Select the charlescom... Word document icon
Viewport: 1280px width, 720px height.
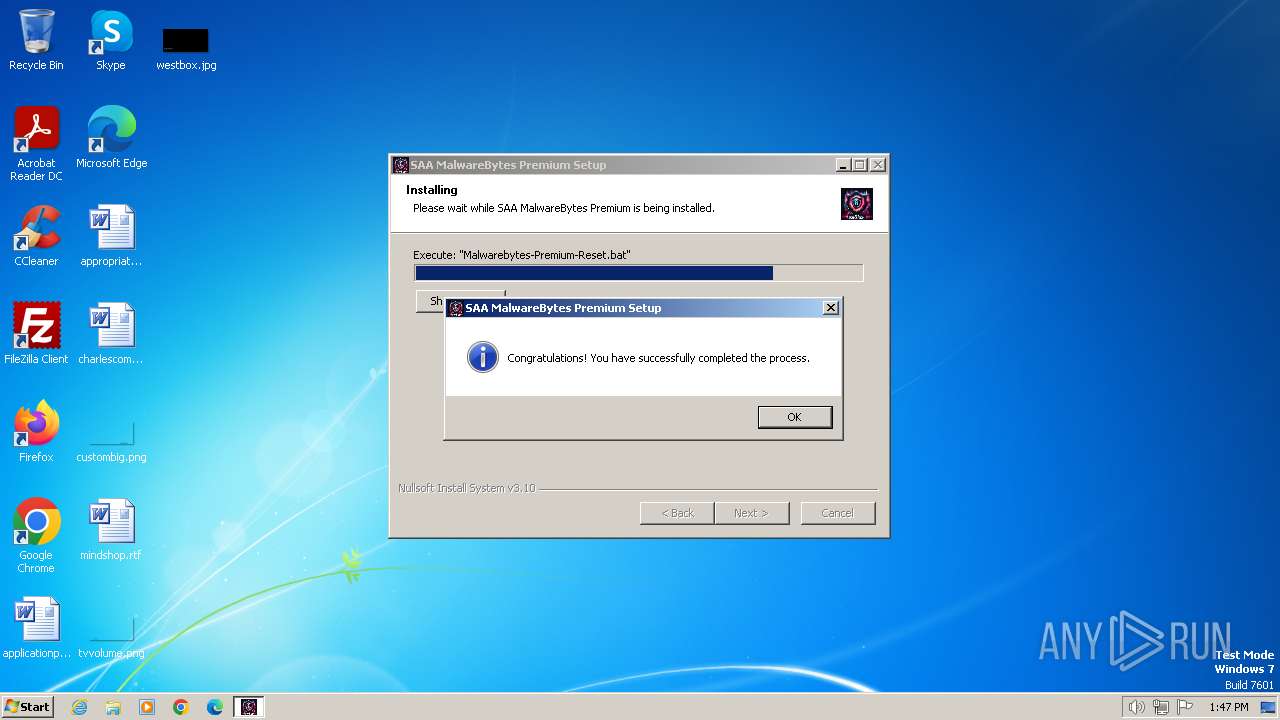pyautogui.click(x=111, y=334)
